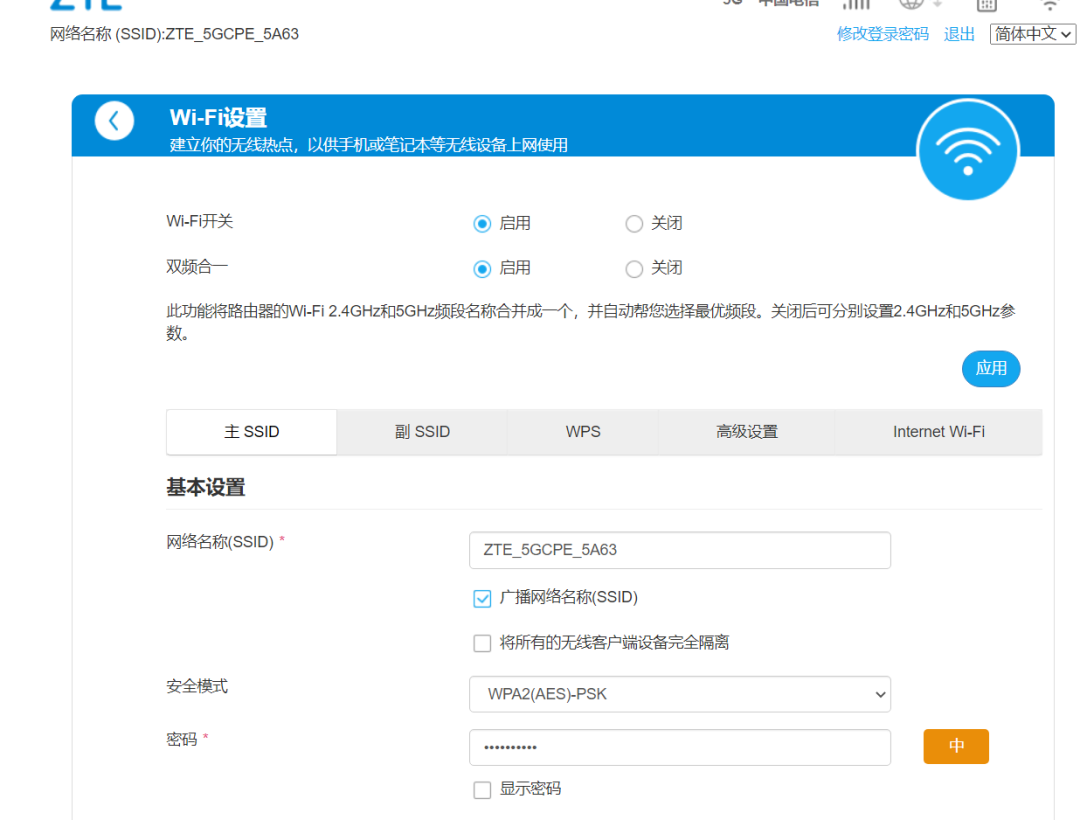Viewport: 1080px width, 820px height.
Task: Enable the 启用 radio button for Wi-Fi开关
Action: pos(482,223)
